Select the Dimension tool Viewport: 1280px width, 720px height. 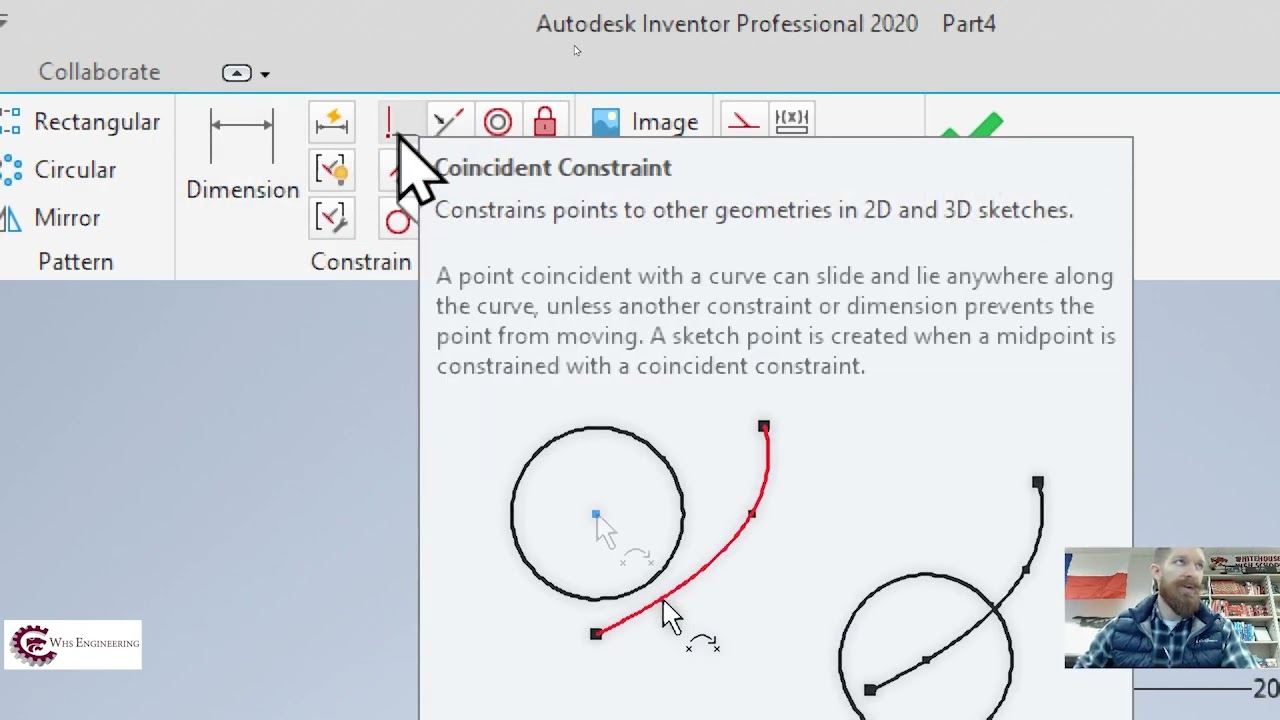242,153
